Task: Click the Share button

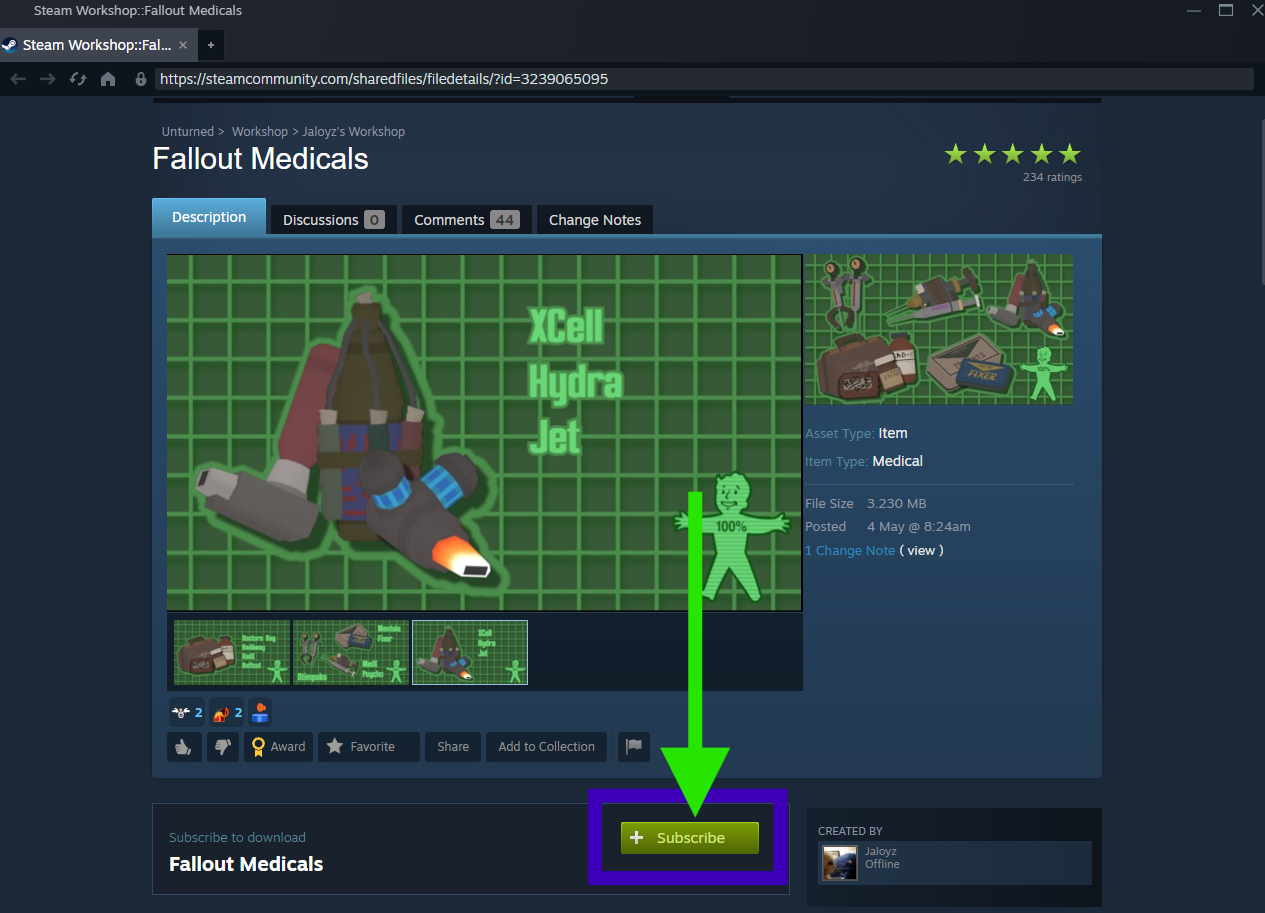Action: 453,746
